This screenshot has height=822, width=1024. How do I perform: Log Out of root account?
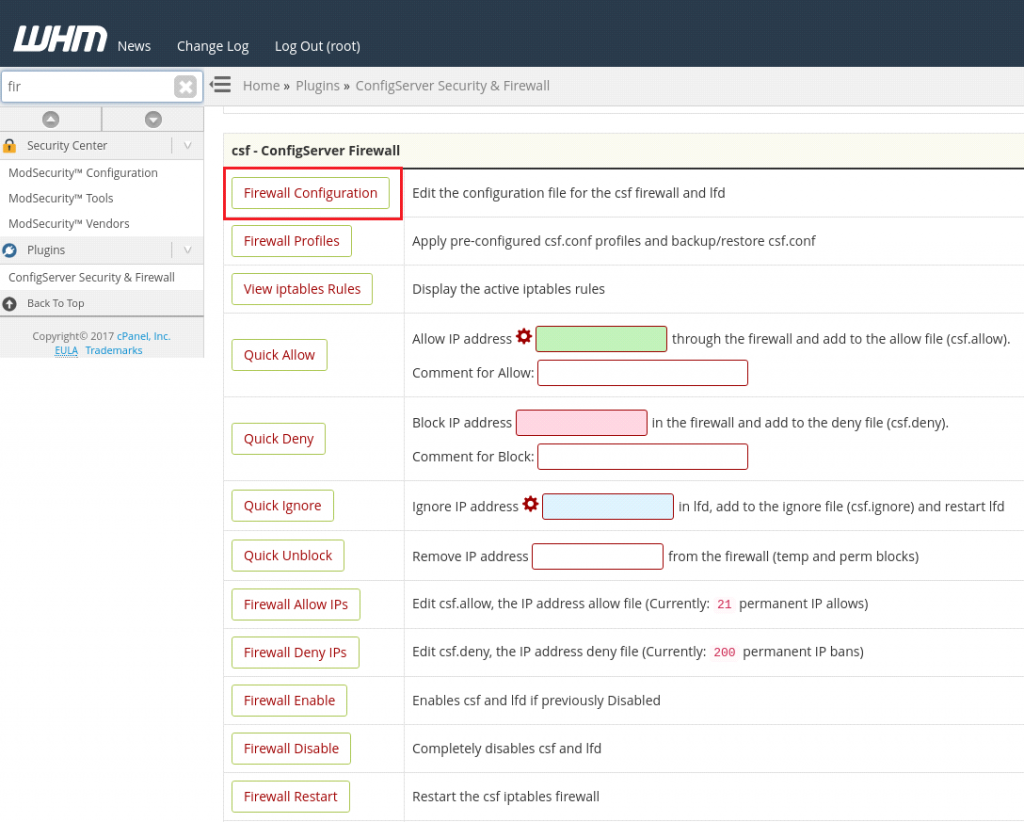[x=317, y=46]
